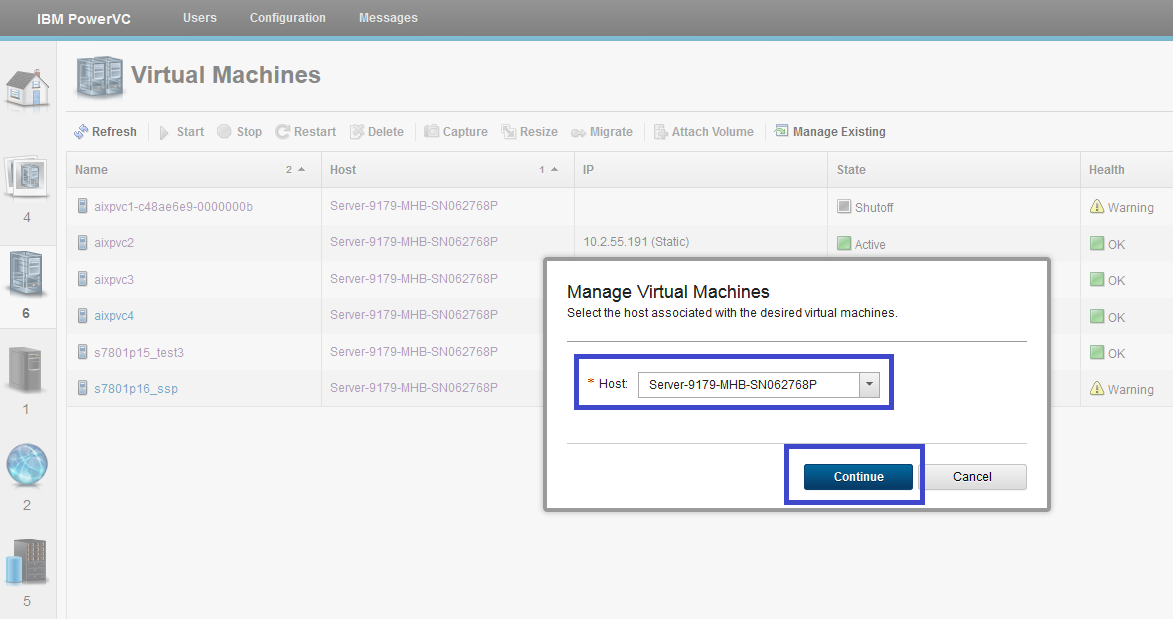This screenshot has width=1173, height=619.
Task: Click the Stop circle icon
Action: pyautogui.click(x=224, y=132)
